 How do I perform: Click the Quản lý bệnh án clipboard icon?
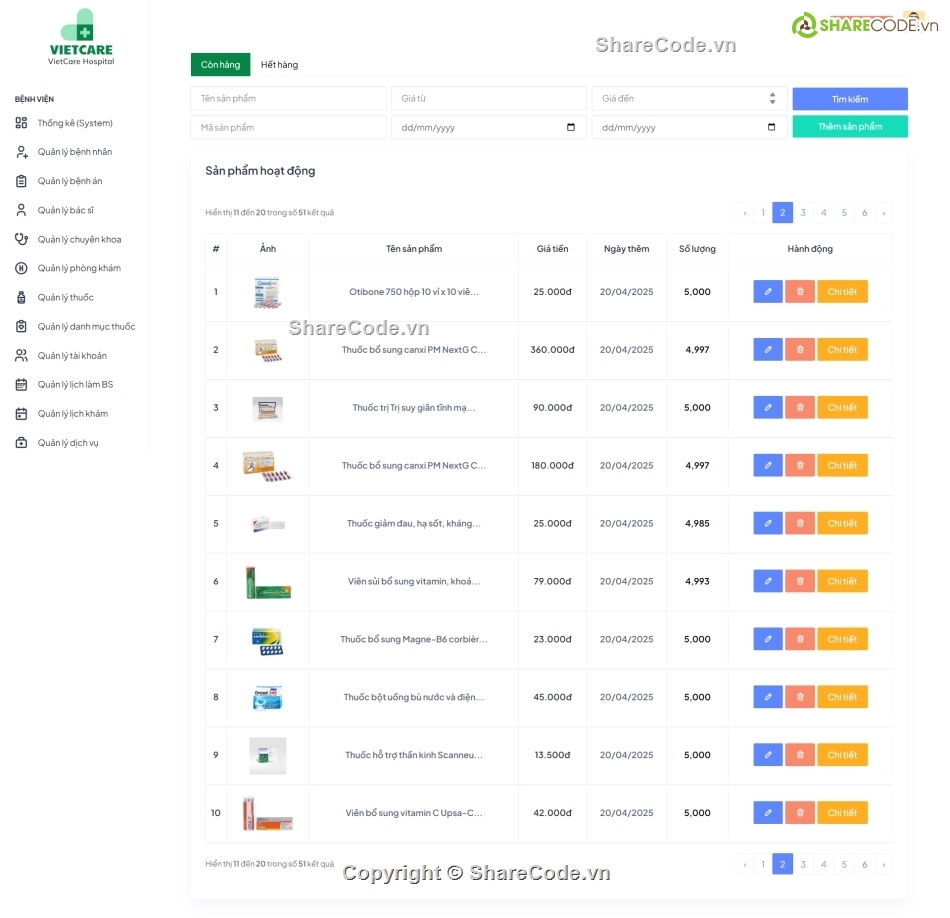21,181
